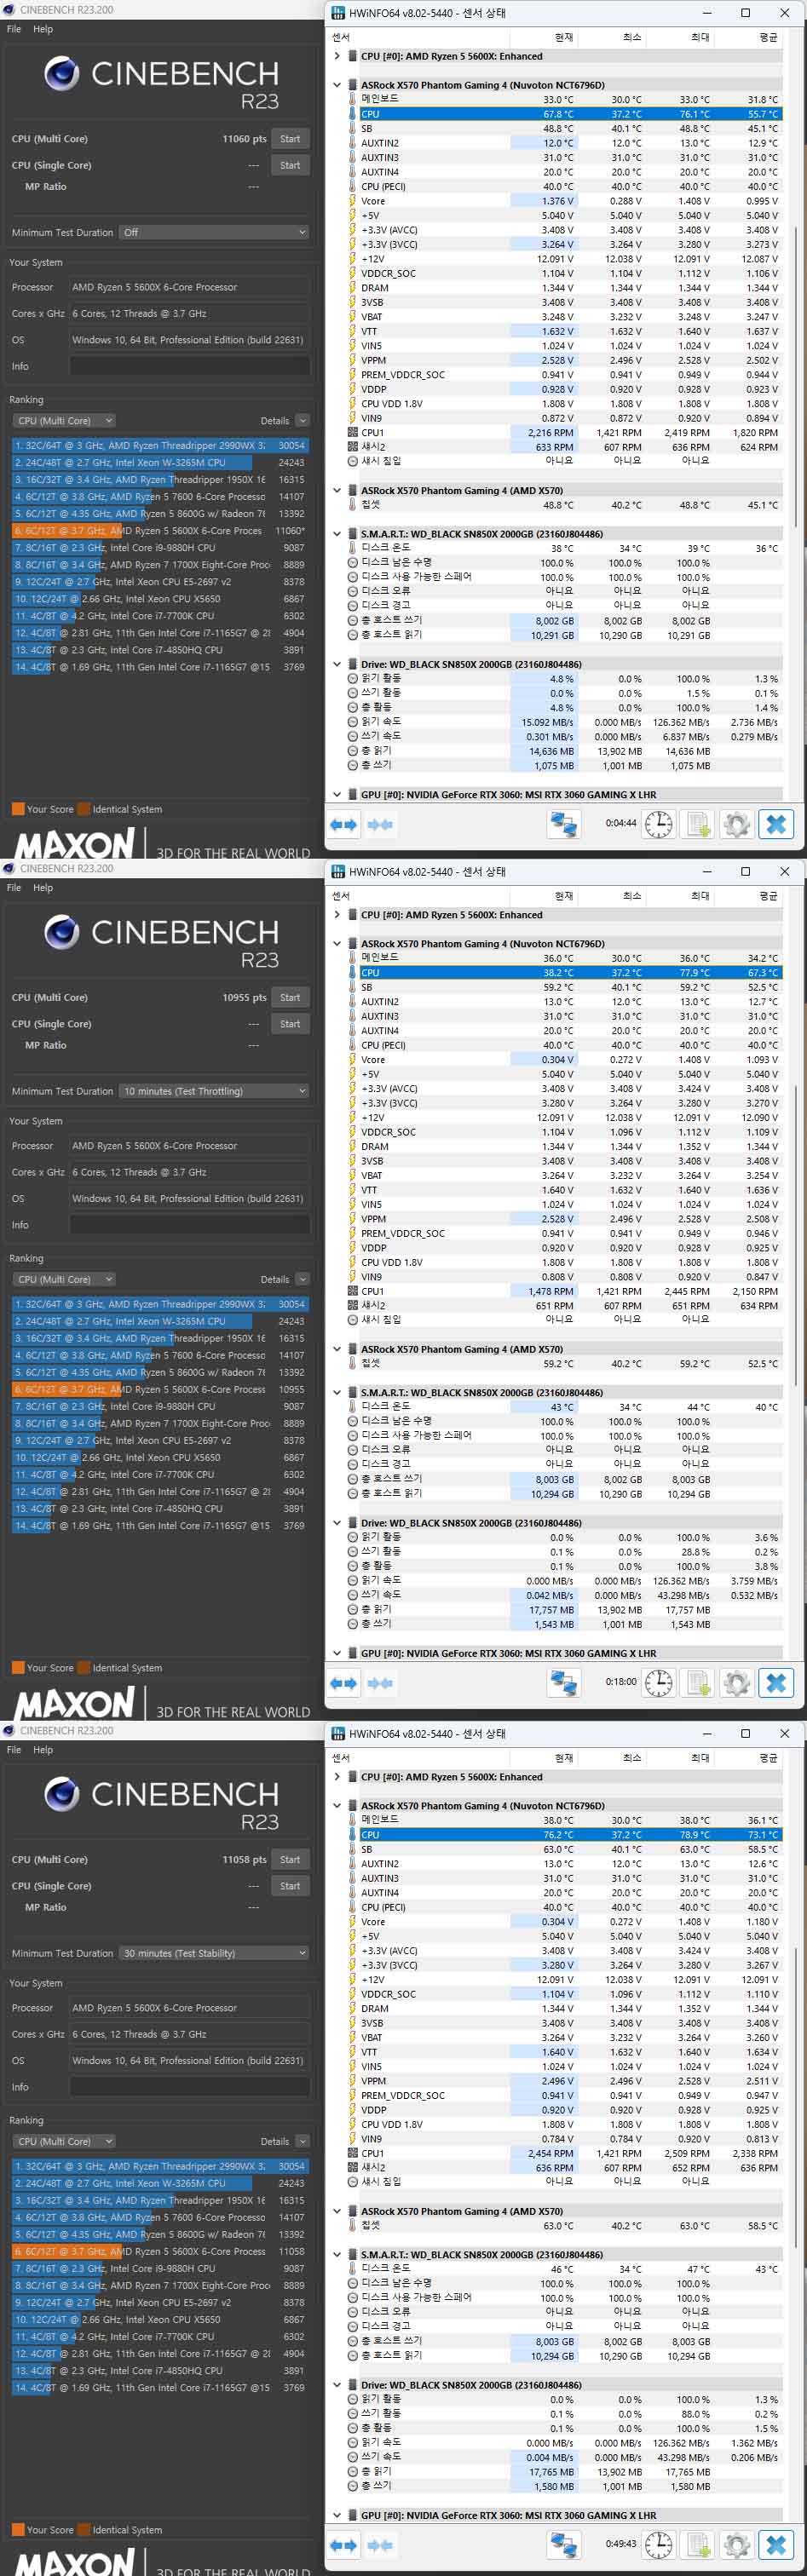
Task: Reset the clock icon next to 0:18:00
Action: tap(658, 1683)
